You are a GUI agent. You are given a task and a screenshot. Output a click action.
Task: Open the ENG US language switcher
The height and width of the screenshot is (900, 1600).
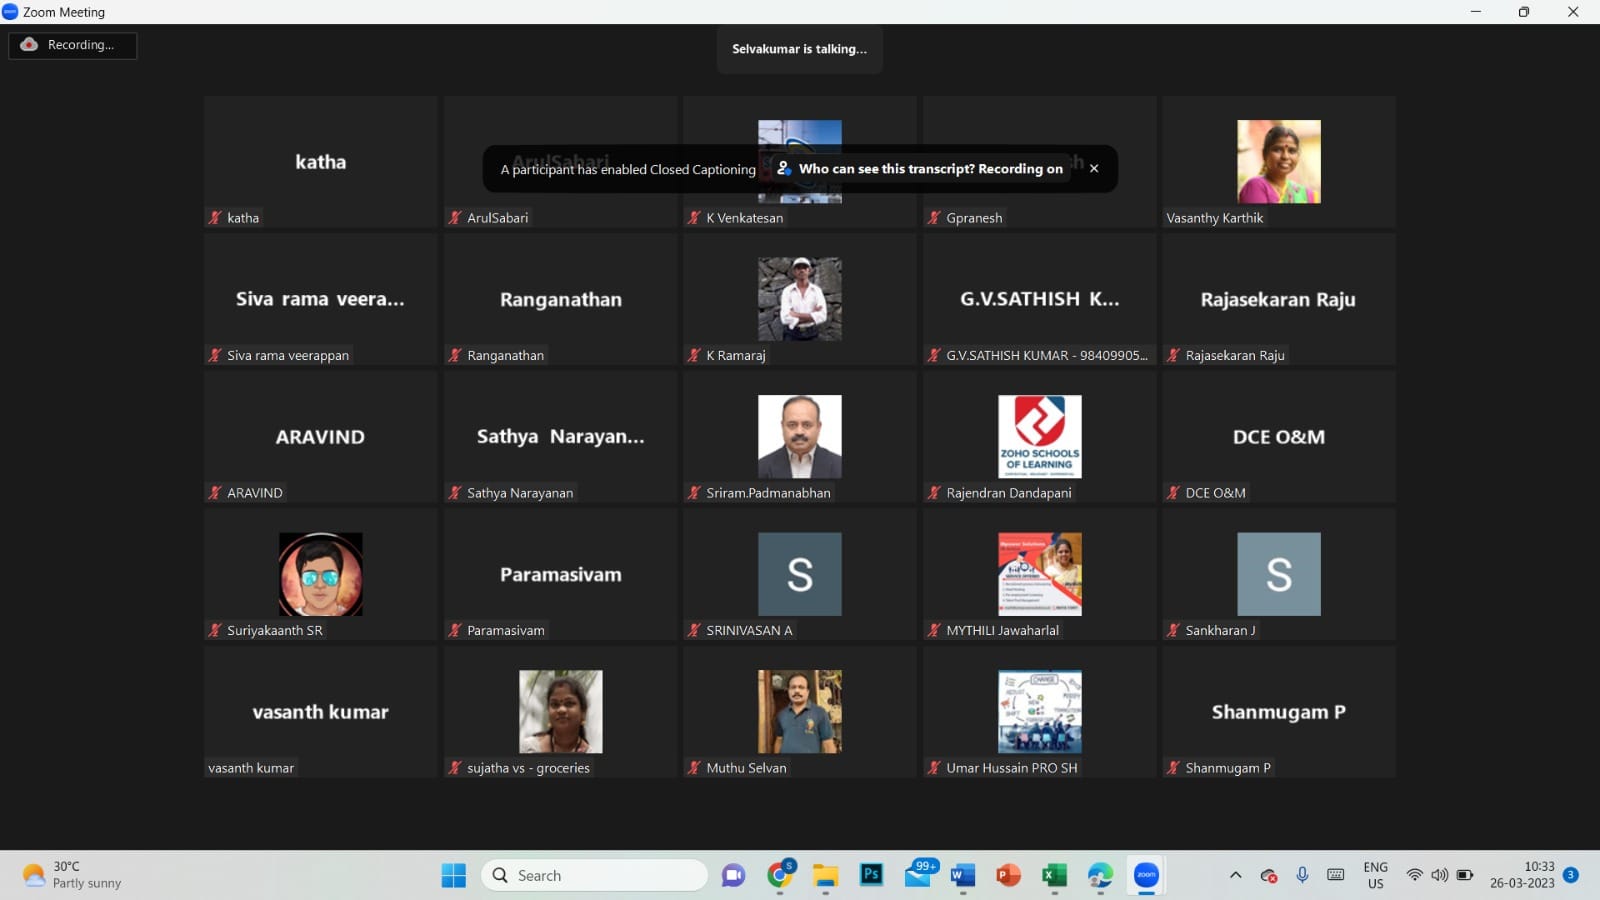pyautogui.click(x=1375, y=875)
